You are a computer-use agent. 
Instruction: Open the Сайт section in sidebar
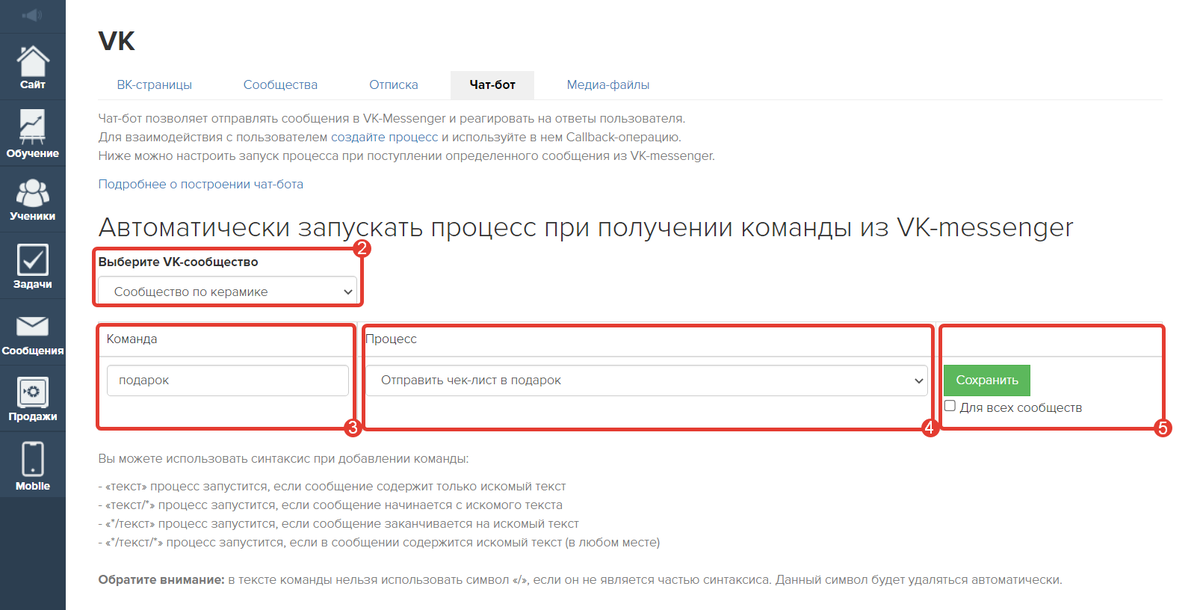(32, 66)
